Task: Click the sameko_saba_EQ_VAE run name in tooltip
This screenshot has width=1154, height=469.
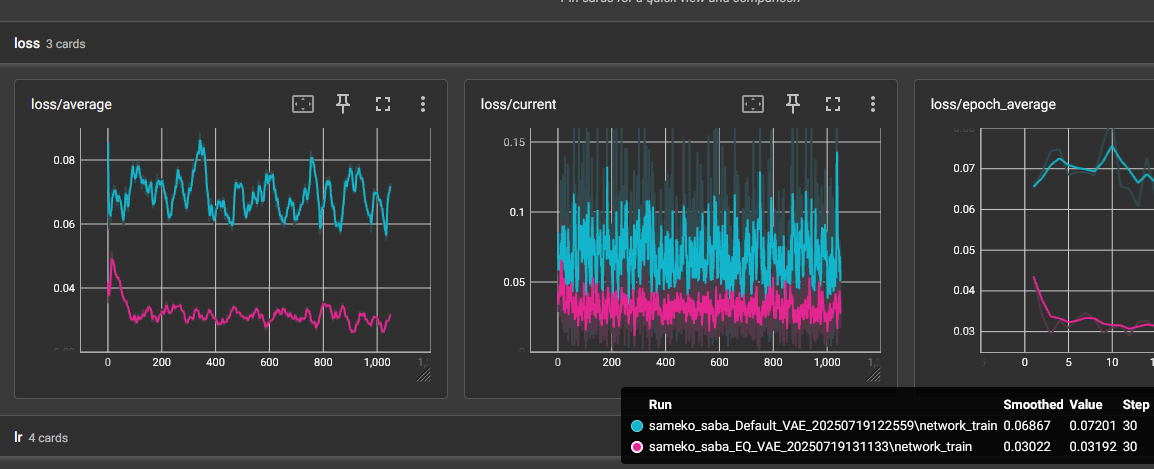Action: pos(810,447)
